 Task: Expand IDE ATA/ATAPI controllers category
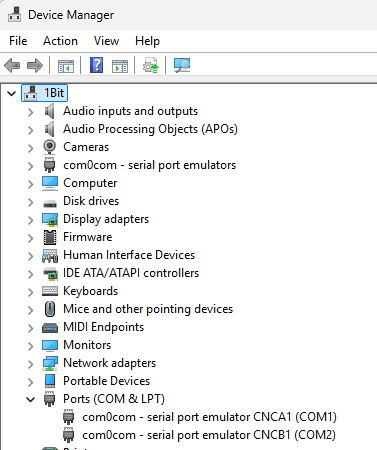(x=31, y=274)
